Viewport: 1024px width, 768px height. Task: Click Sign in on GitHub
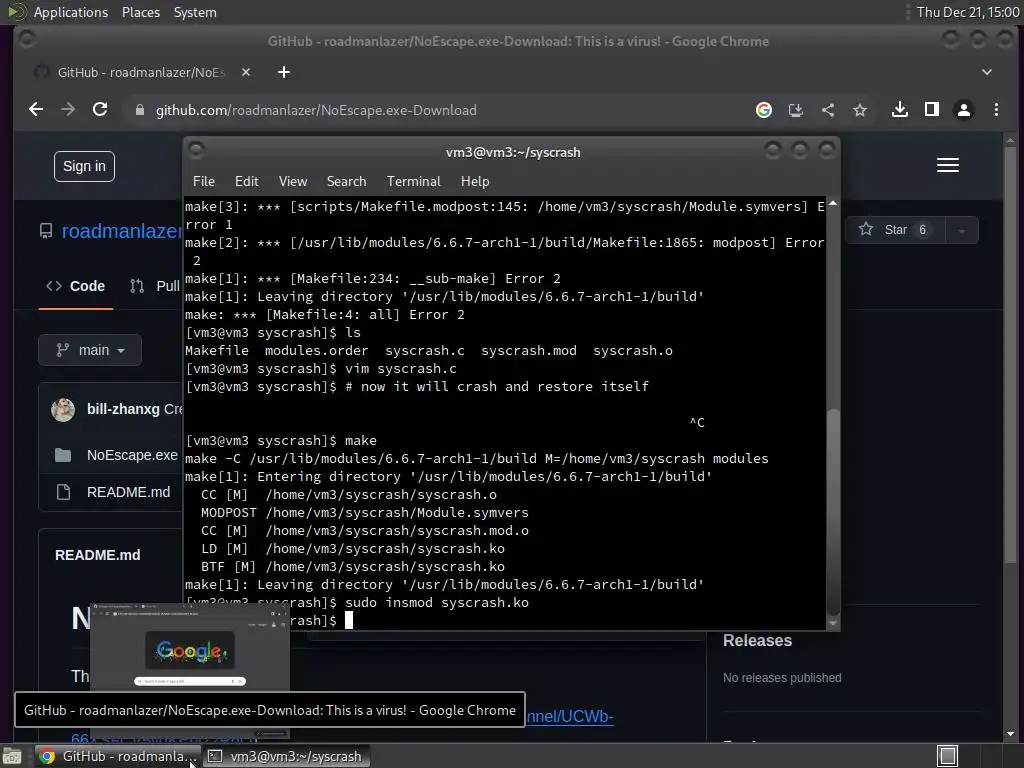coord(84,167)
